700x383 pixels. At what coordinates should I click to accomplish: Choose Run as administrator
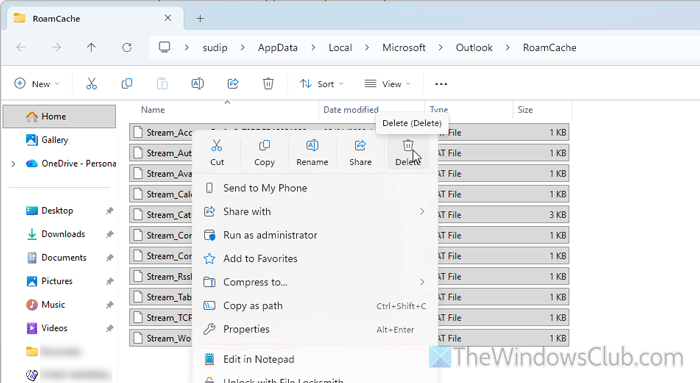314,235
